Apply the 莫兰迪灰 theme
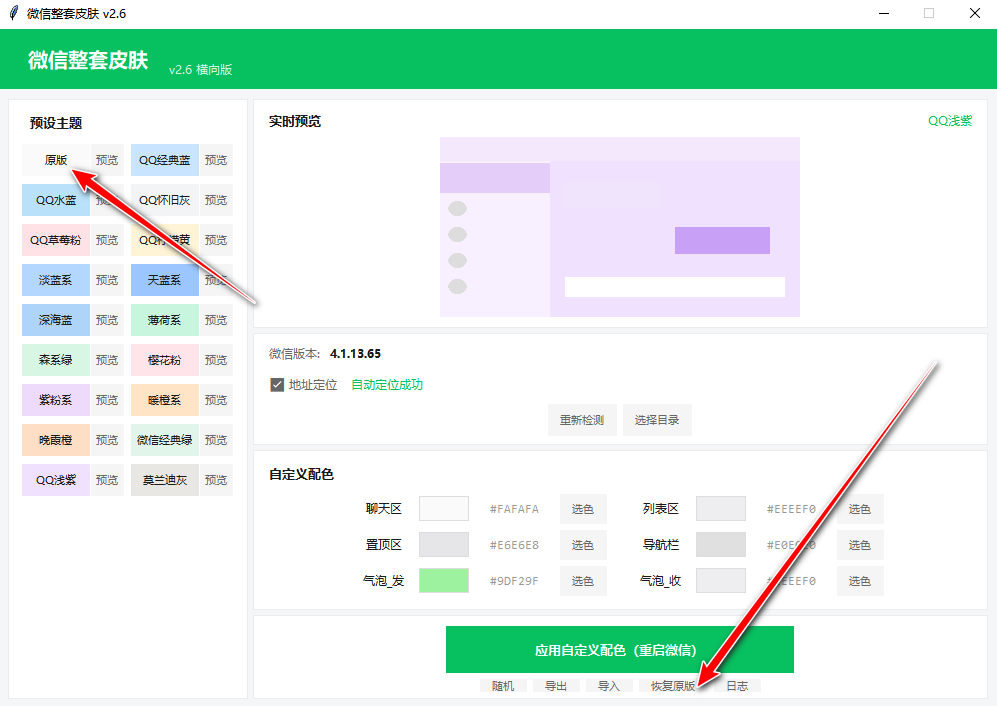 tap(165, 480)
